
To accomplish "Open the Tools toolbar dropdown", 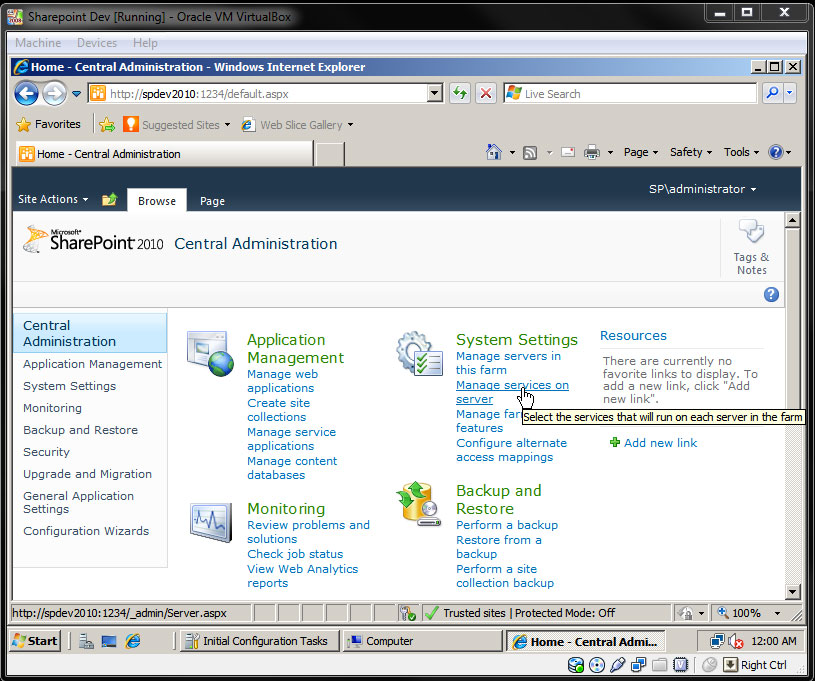I will pos(741,152).
